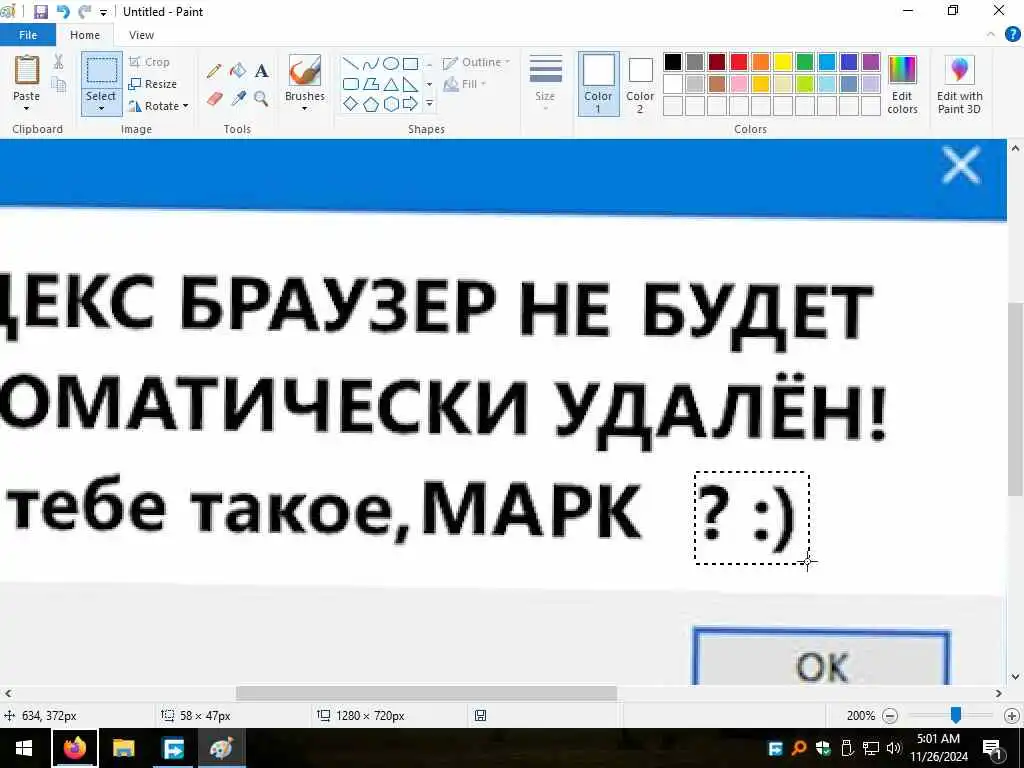Screen dimensions: 1024x768
Task: Expand the Paste dropdown arrow
Action: (x=27, y=108)
